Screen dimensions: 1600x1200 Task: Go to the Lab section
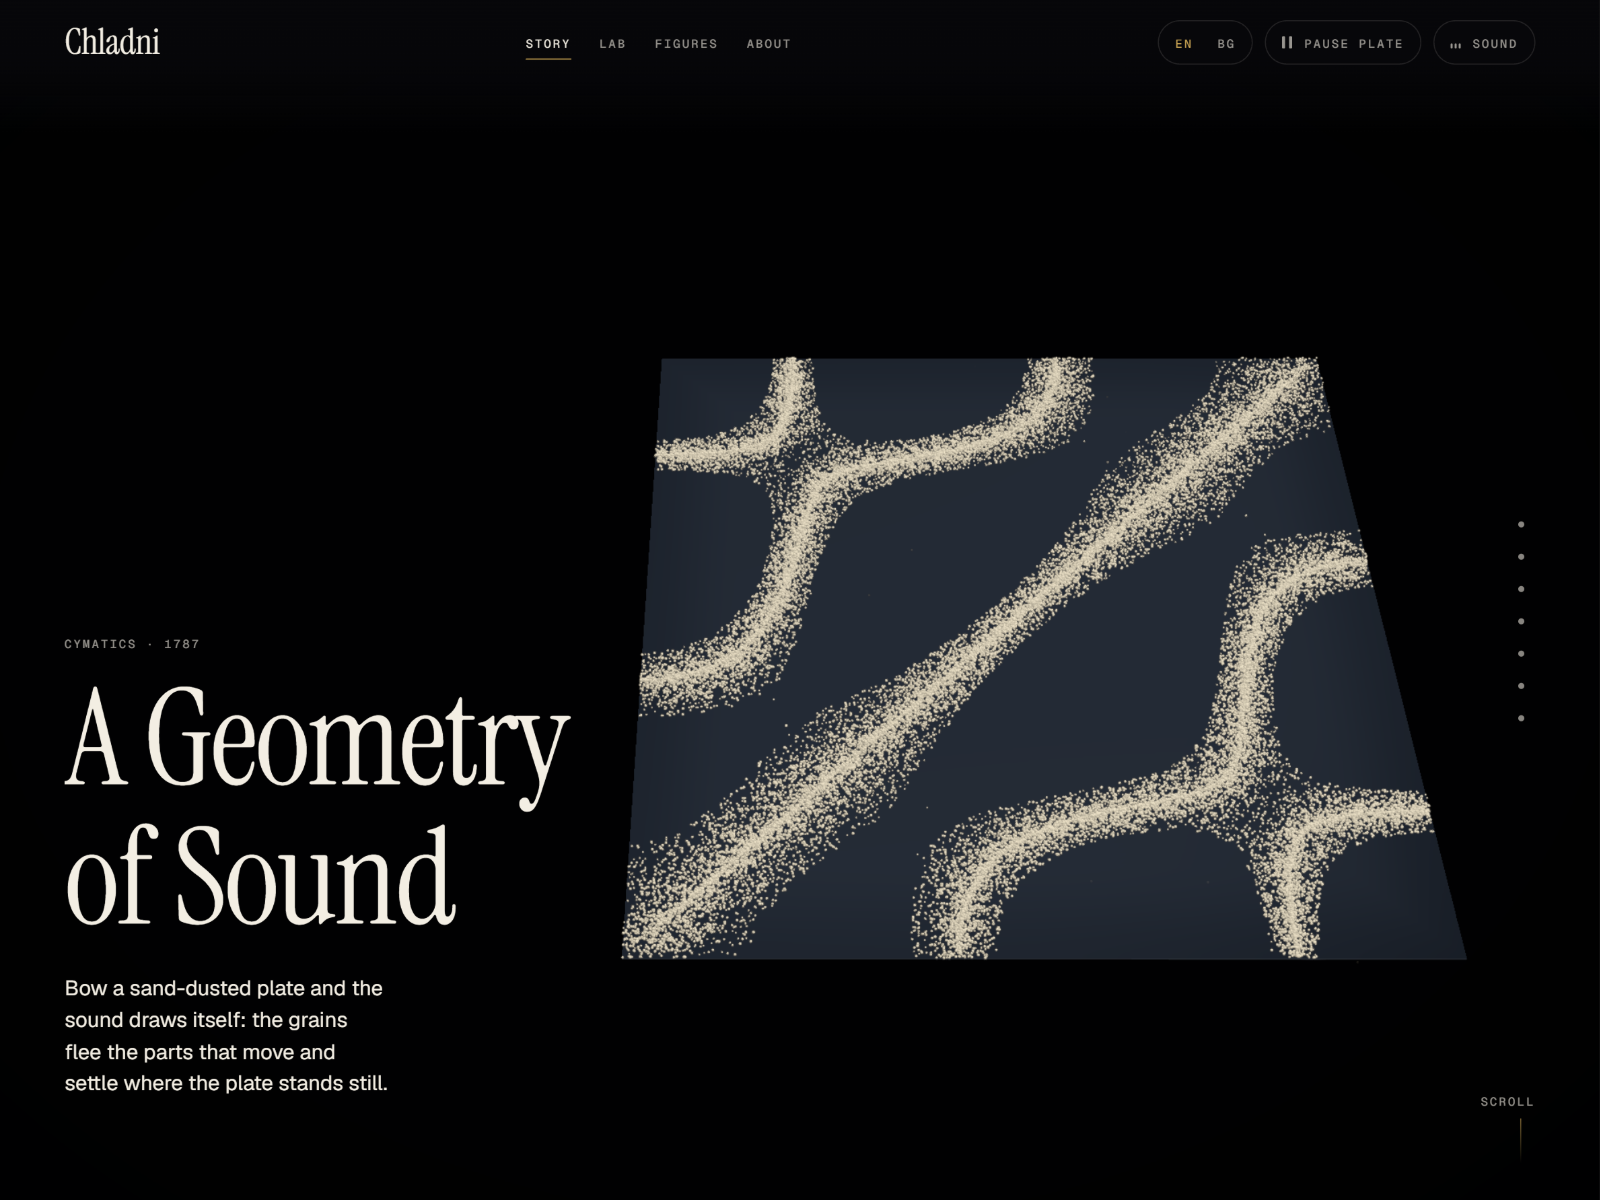pos(612,44)
